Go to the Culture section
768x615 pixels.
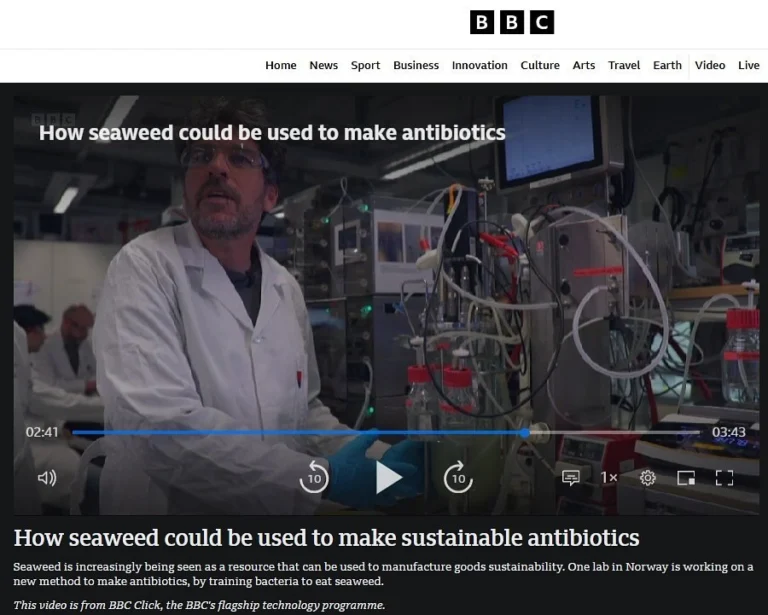pos(540,65)
